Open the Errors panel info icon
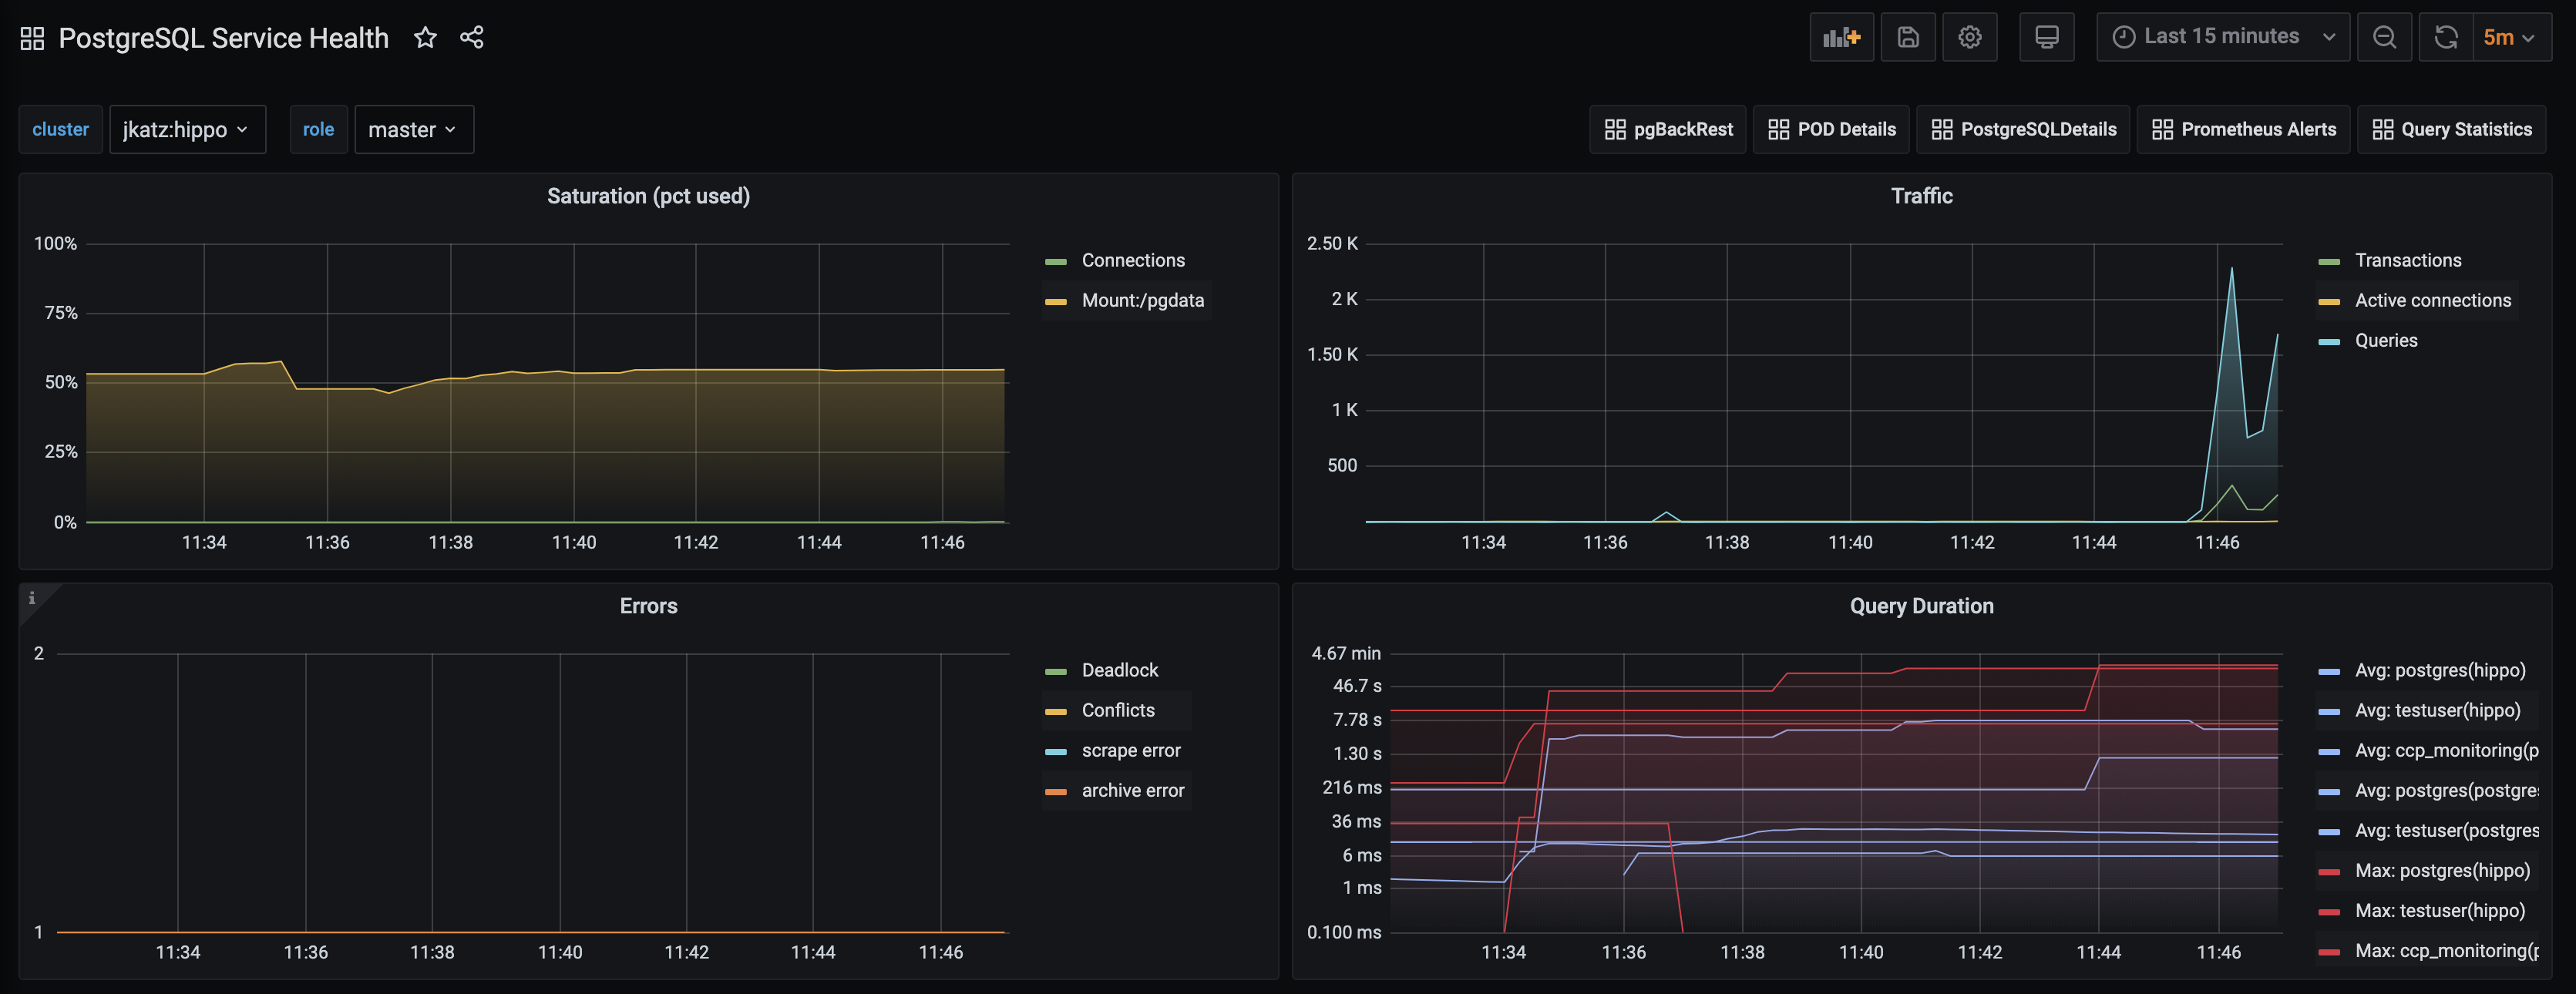Viewport: 2576px width, 994px height. (32, 598)
